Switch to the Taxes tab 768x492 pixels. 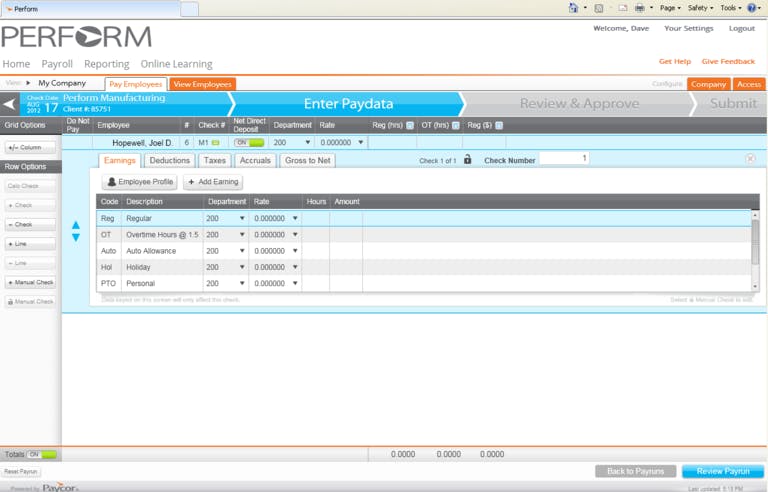(x=215, y=160)
